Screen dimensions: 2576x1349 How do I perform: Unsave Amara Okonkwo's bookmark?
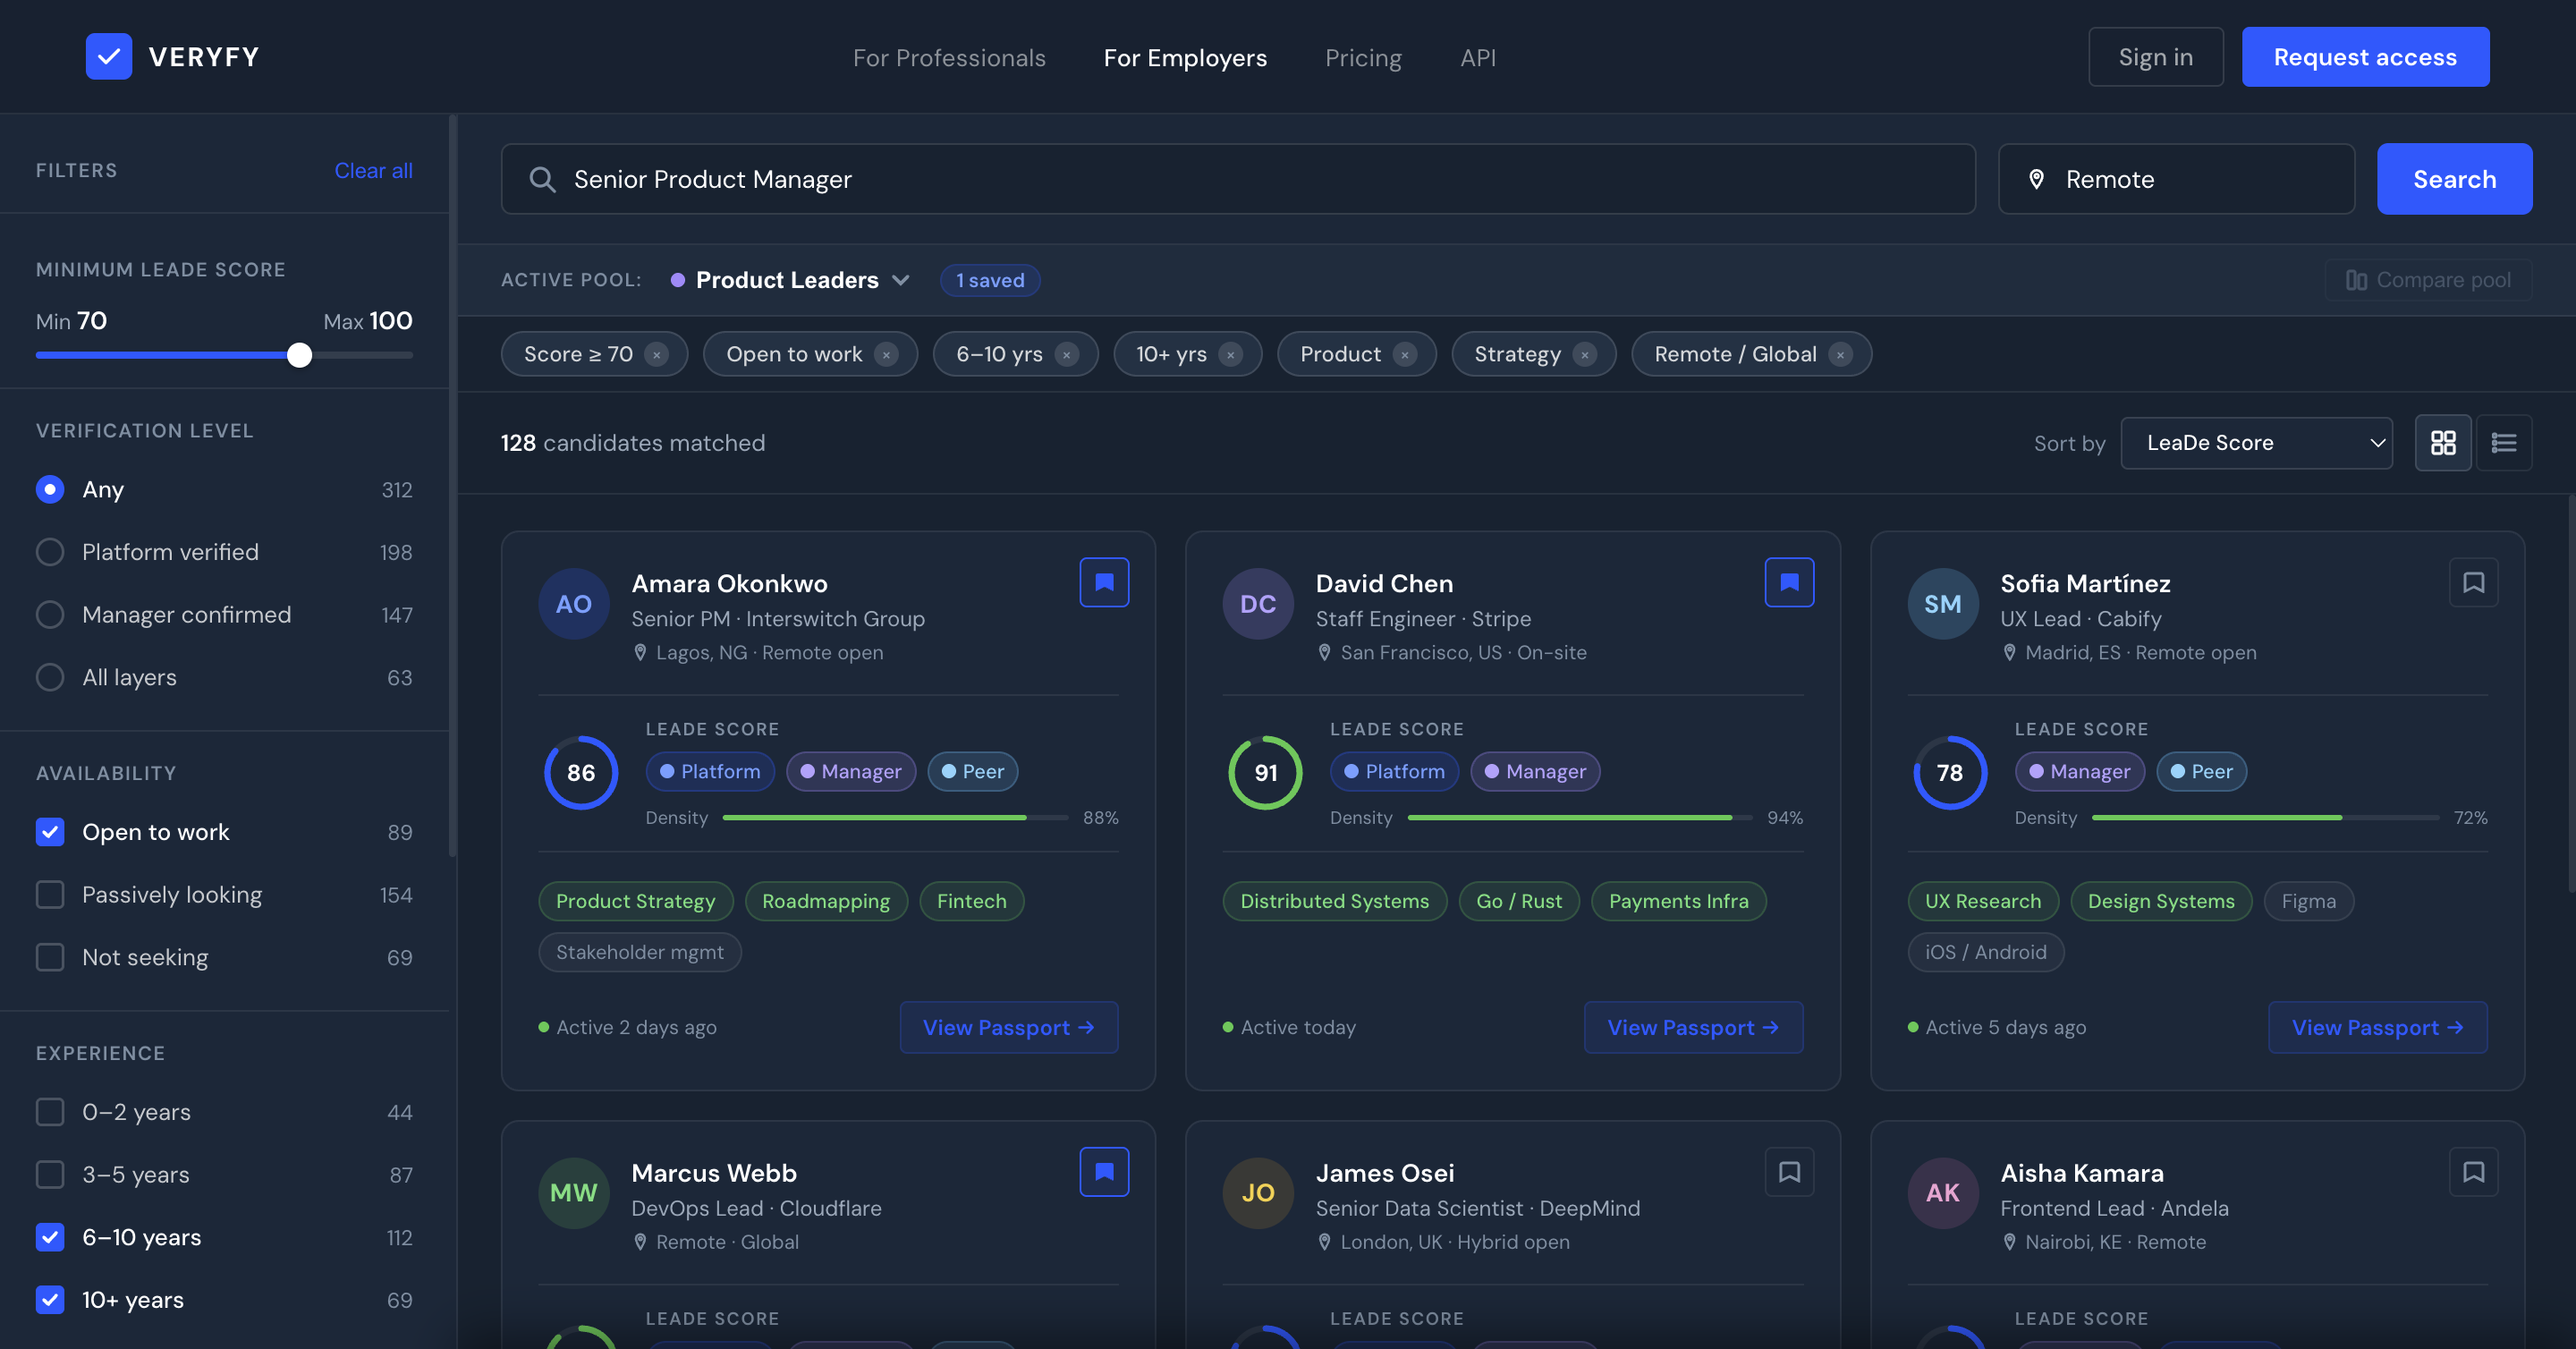click(1104, 582)
